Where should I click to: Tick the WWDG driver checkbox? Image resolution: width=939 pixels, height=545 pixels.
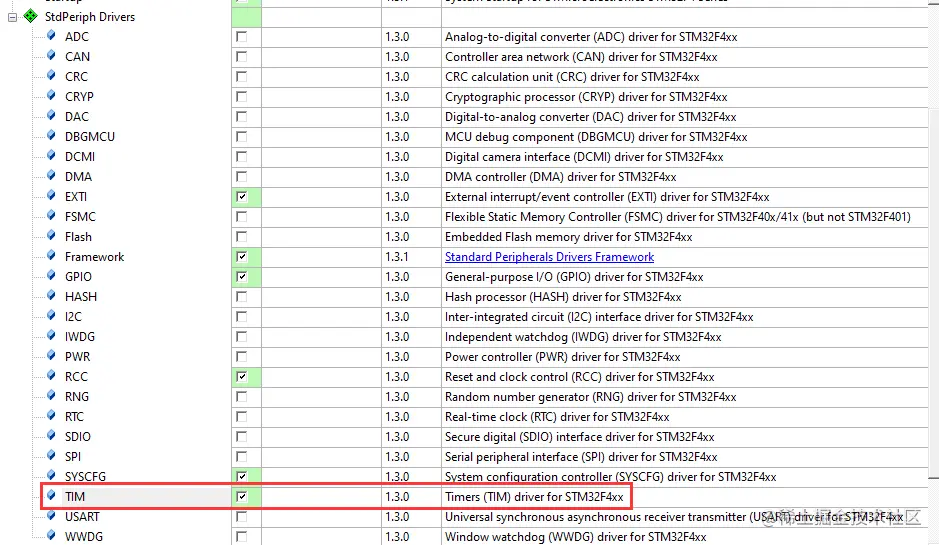(x=241, y=537)
